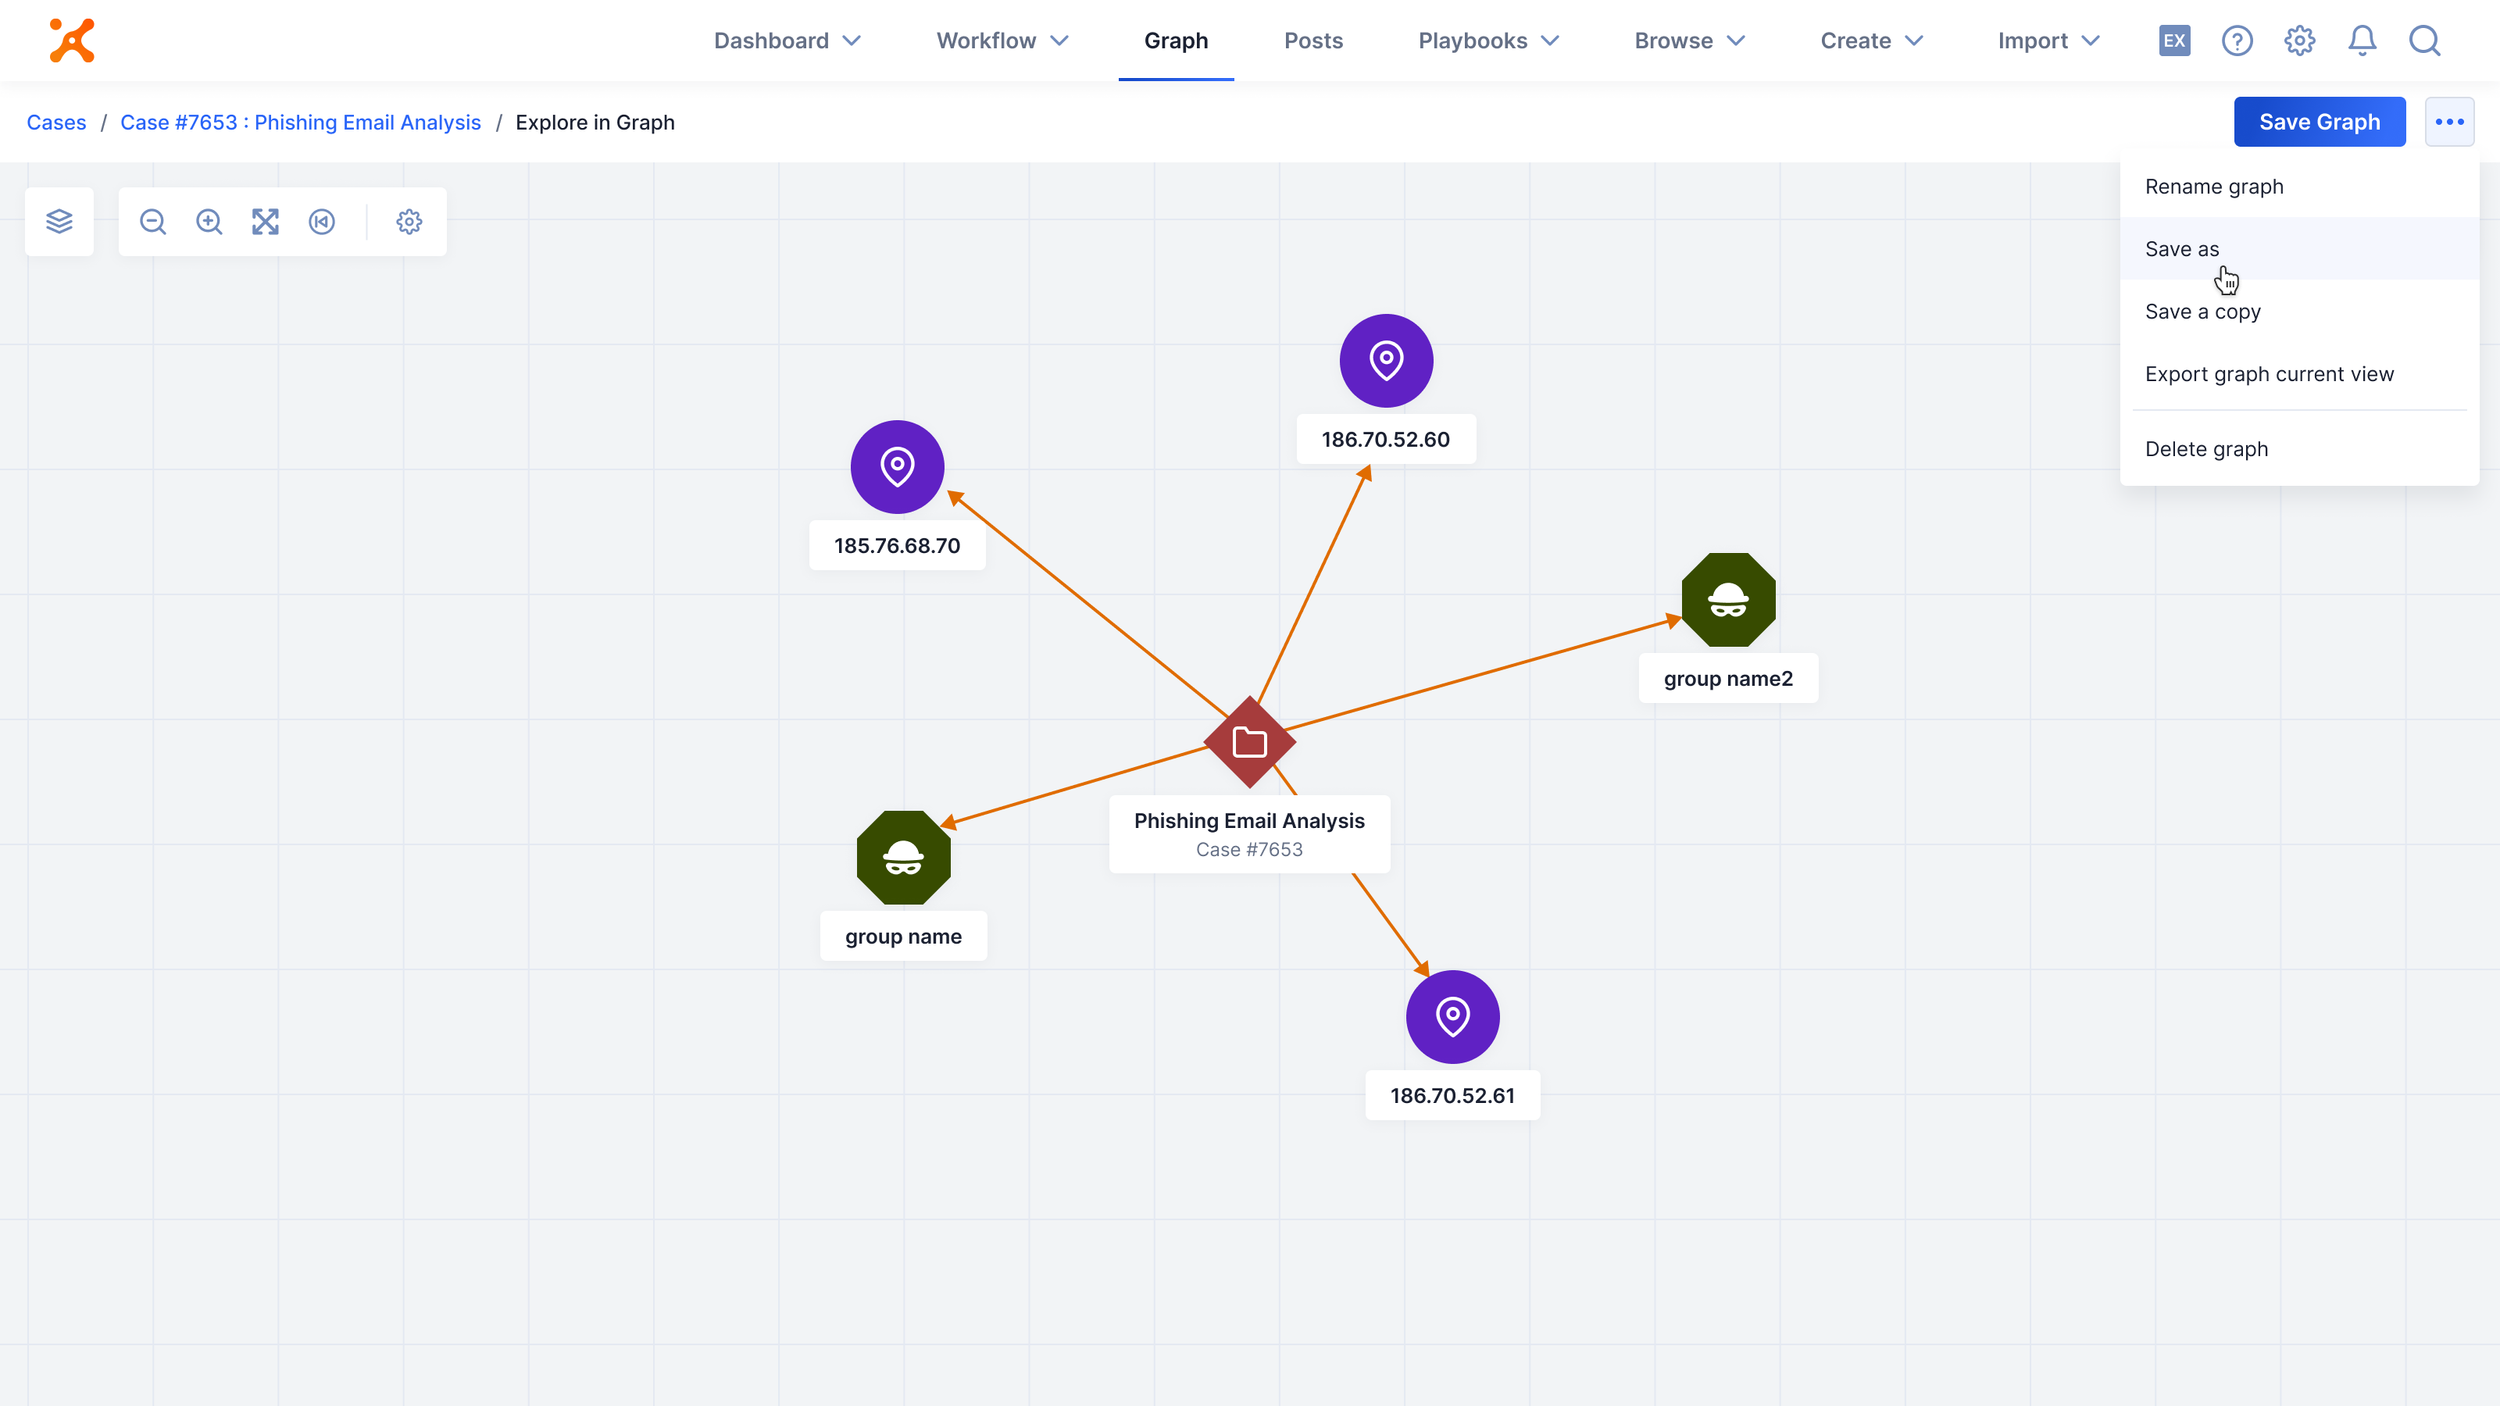Viewport: 2500px width, 1406px height.
Task: Open graph toolbar settings gear
Action: tap(409, 221)
